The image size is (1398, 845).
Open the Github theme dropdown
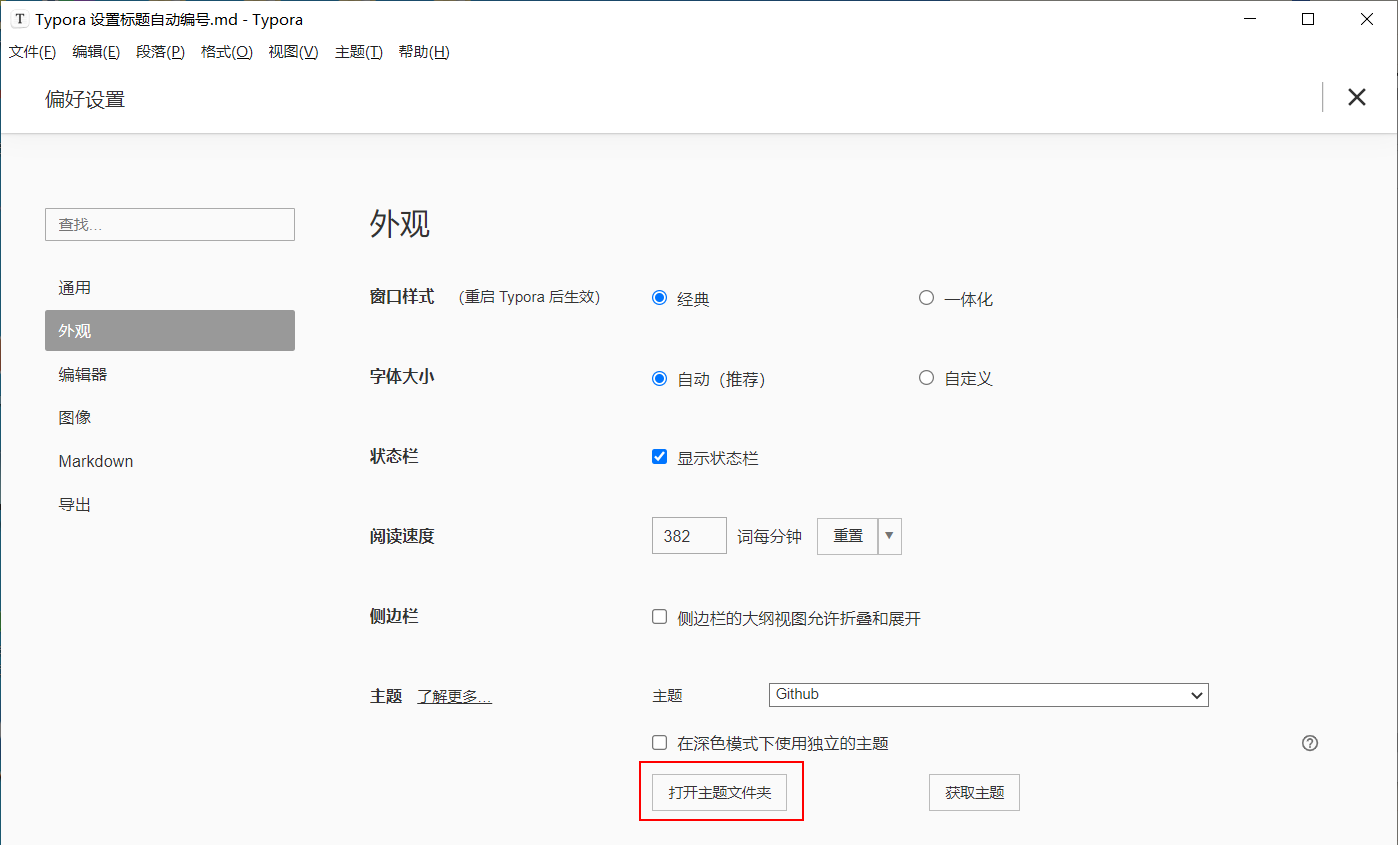point(988,694)
